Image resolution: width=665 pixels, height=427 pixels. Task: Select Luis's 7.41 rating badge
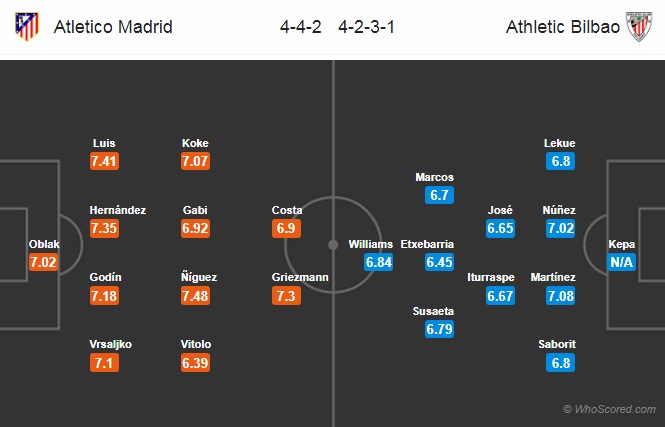click(x=104, y=161)
